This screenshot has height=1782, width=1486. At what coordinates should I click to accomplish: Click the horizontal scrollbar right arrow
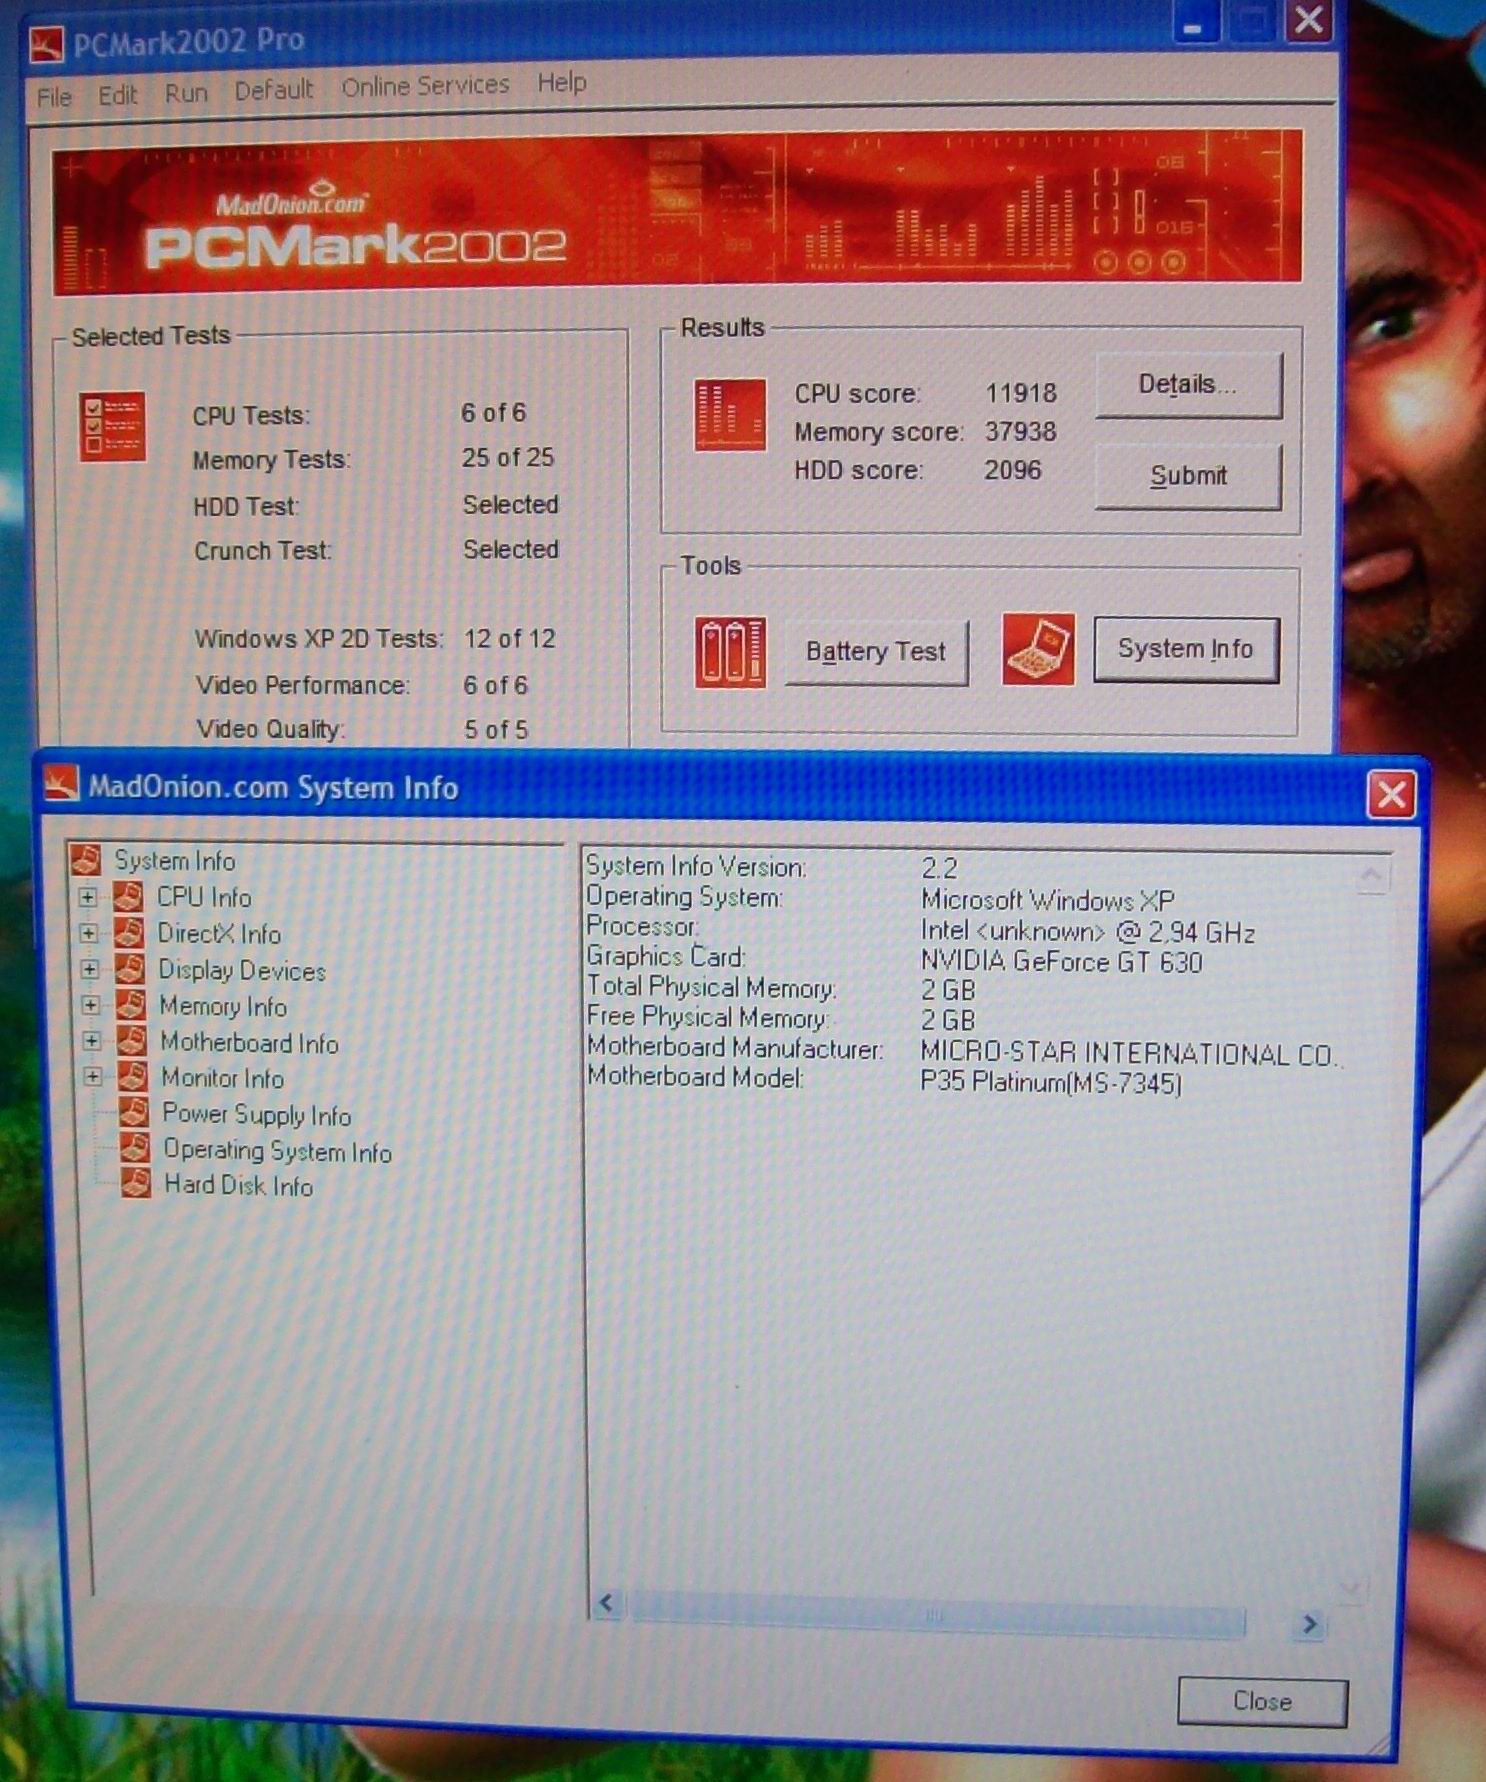coord(1309,1624)
